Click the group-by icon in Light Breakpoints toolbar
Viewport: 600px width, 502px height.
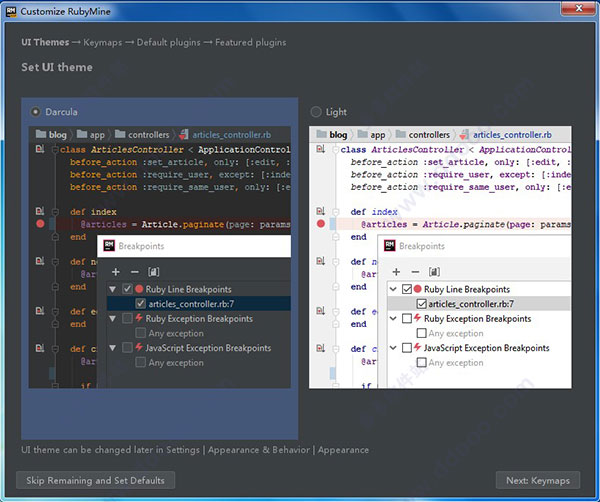pyautogui.click(x=434, y=272)
